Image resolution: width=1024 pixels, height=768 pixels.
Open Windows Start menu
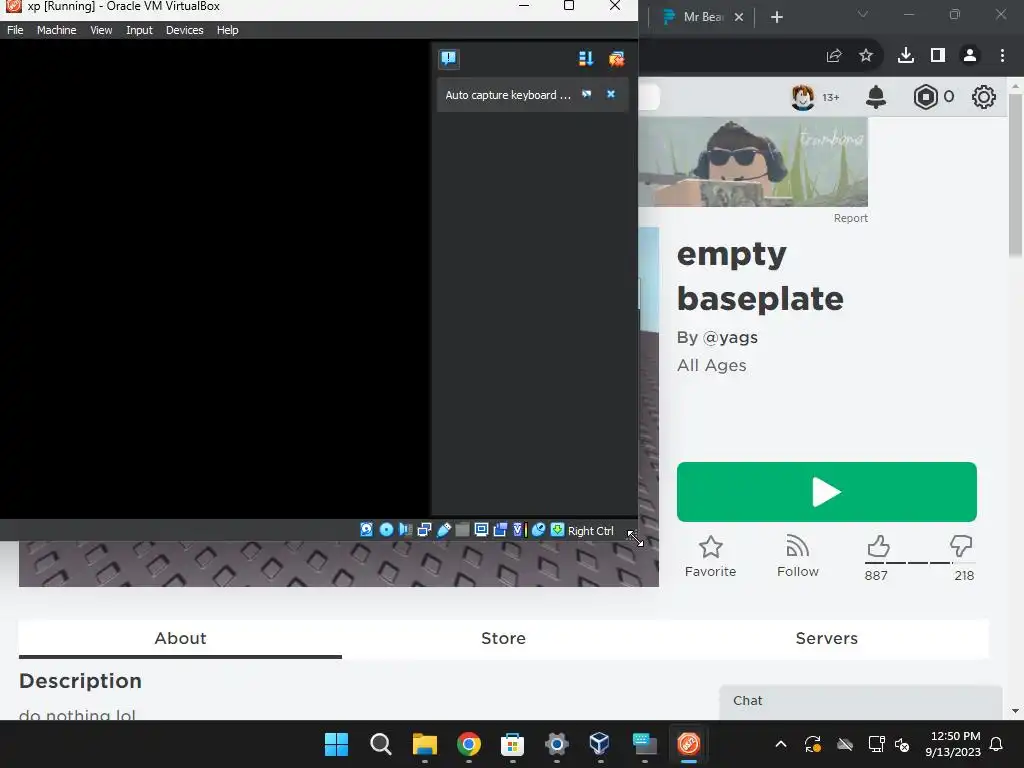pos(336,744)
